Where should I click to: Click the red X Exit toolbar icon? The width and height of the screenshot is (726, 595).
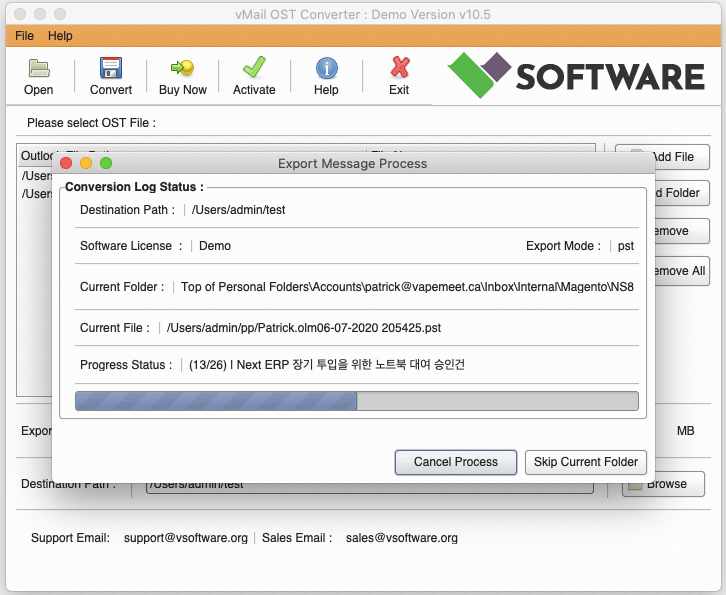pyautogui.click(x=399, y=69)
